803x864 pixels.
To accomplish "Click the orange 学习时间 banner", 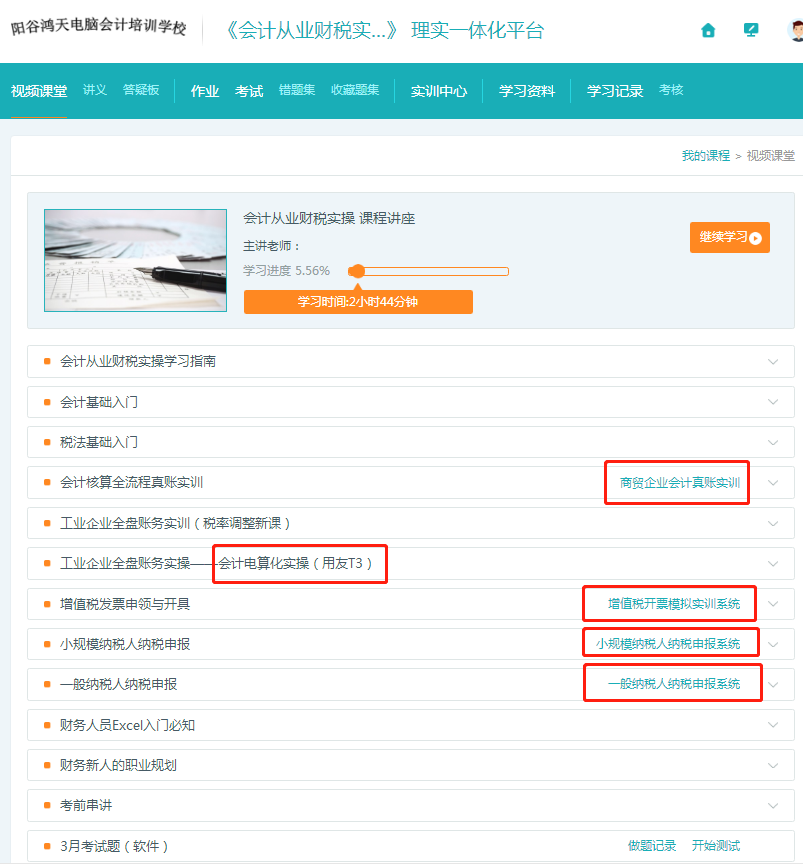I will [358, 302].
